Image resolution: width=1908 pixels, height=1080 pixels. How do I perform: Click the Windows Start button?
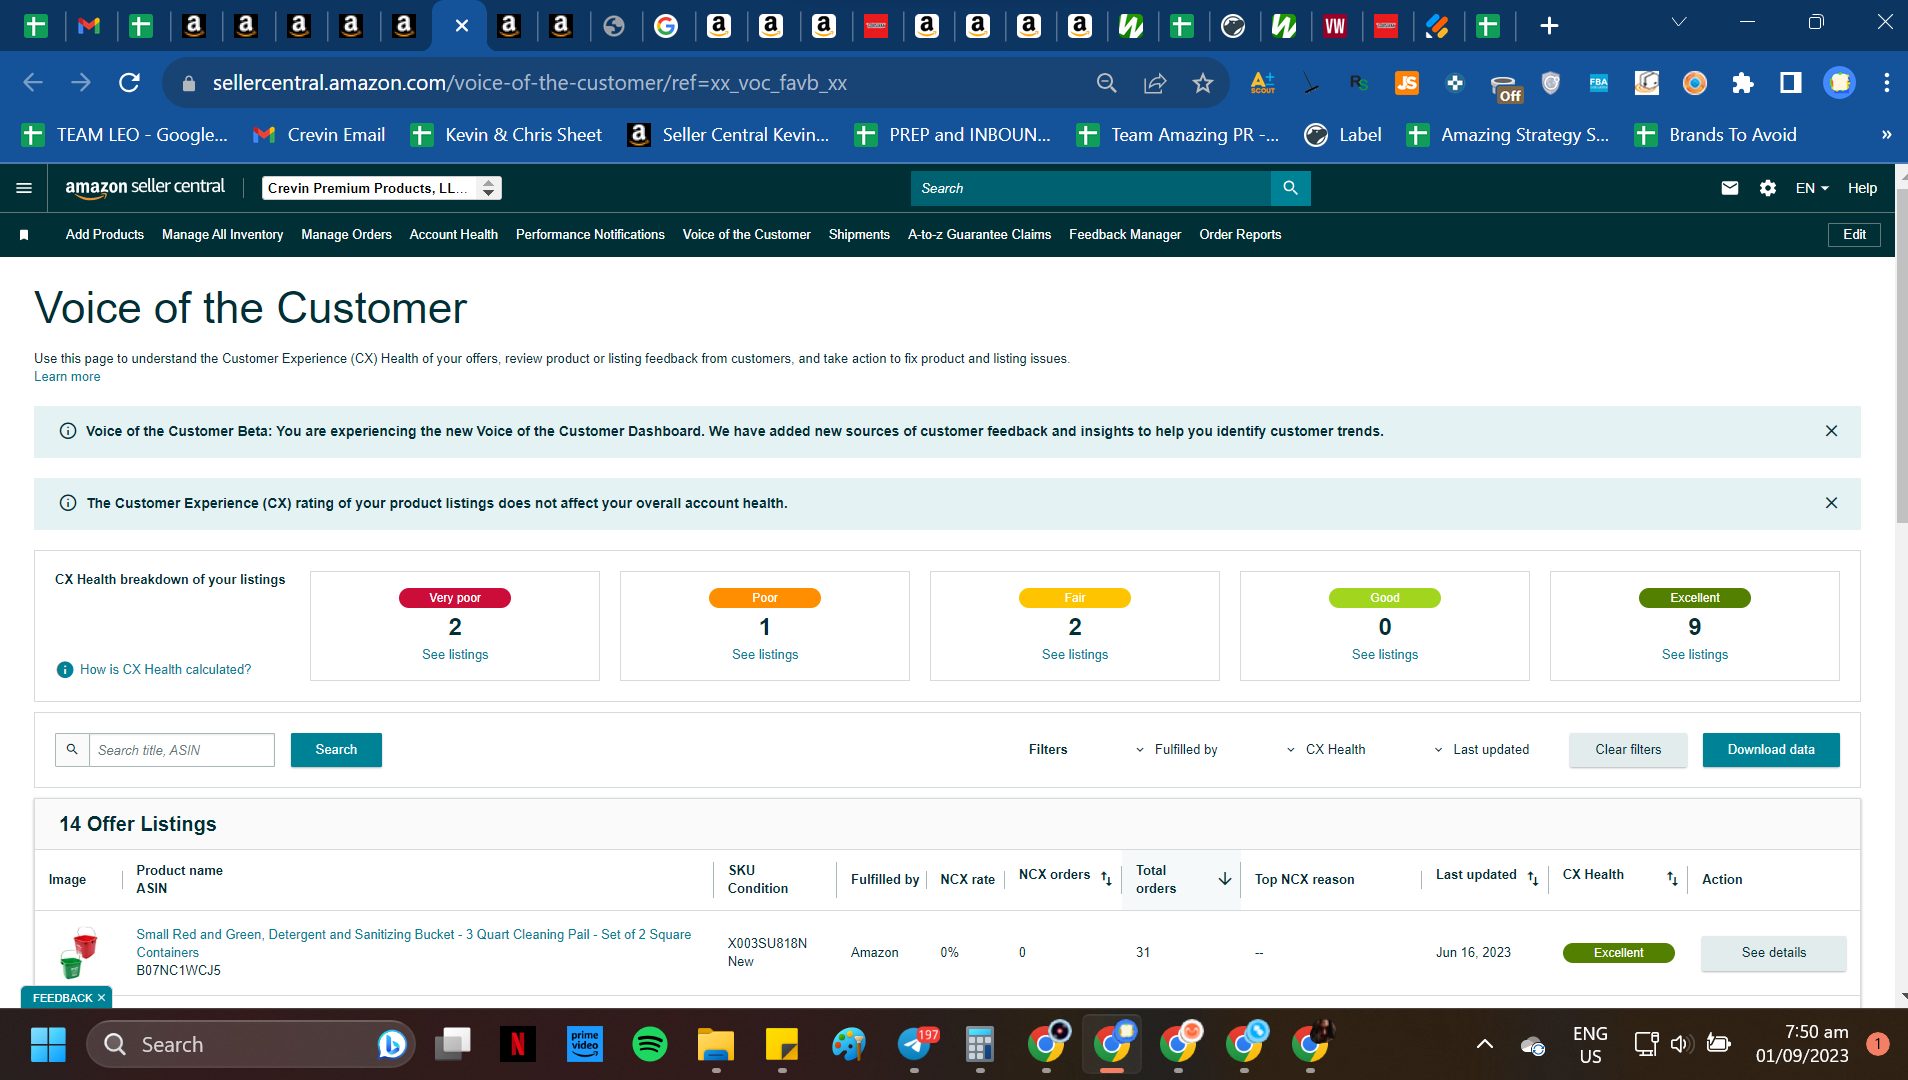click(48, 1045)
